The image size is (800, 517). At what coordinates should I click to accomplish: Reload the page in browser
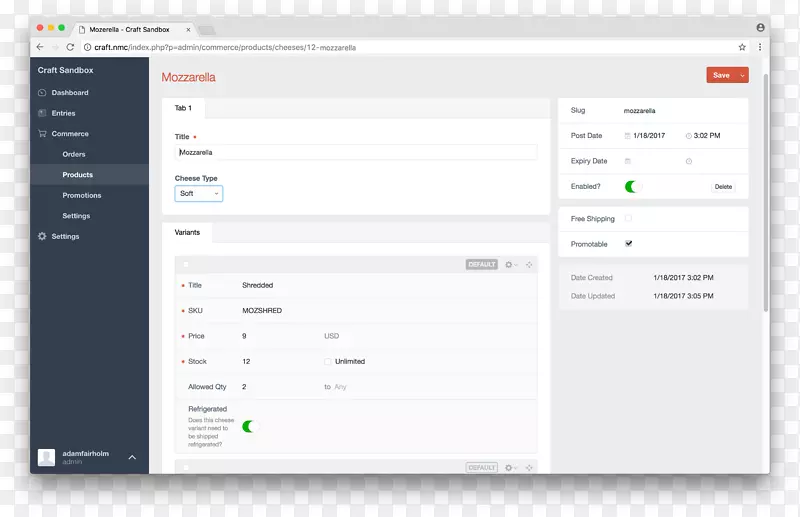click(x=70, y=47)
